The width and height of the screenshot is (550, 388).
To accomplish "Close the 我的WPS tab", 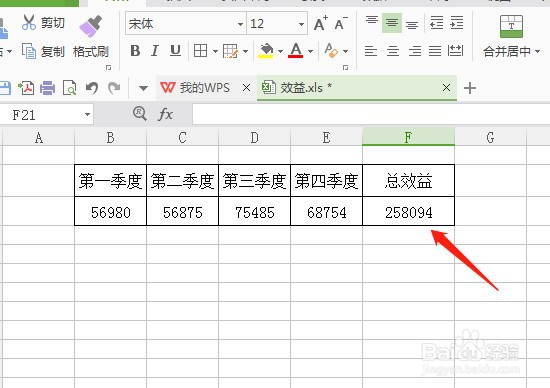I will tap(247, 88).
